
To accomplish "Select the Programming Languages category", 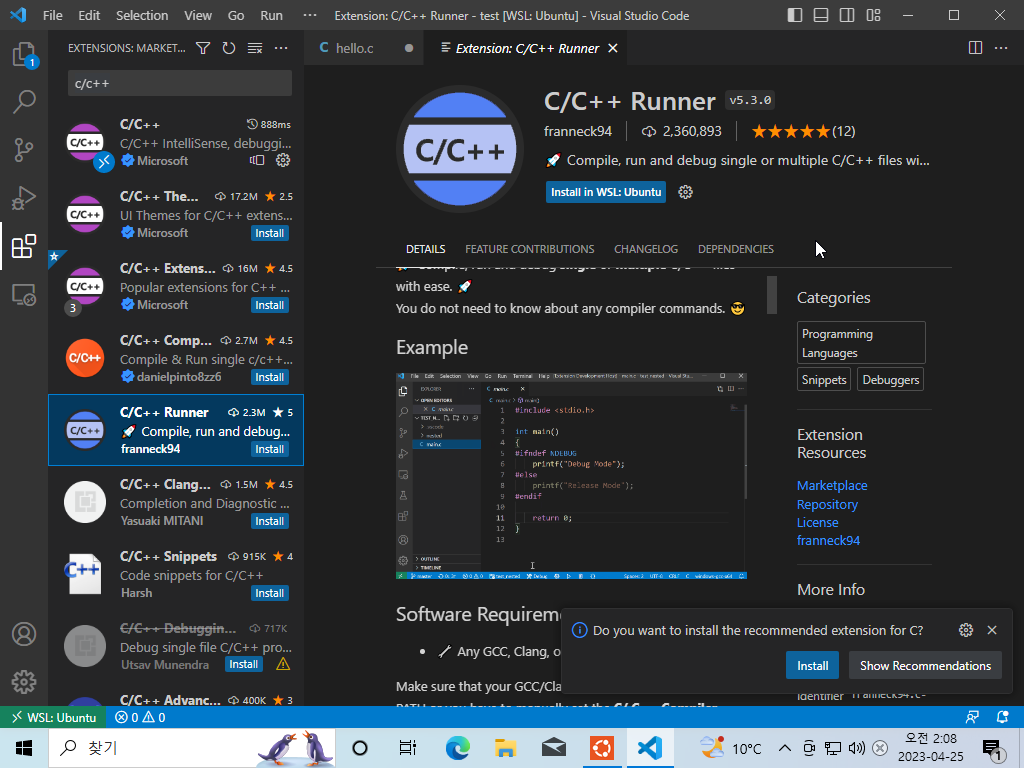I will tap(861, 343).
